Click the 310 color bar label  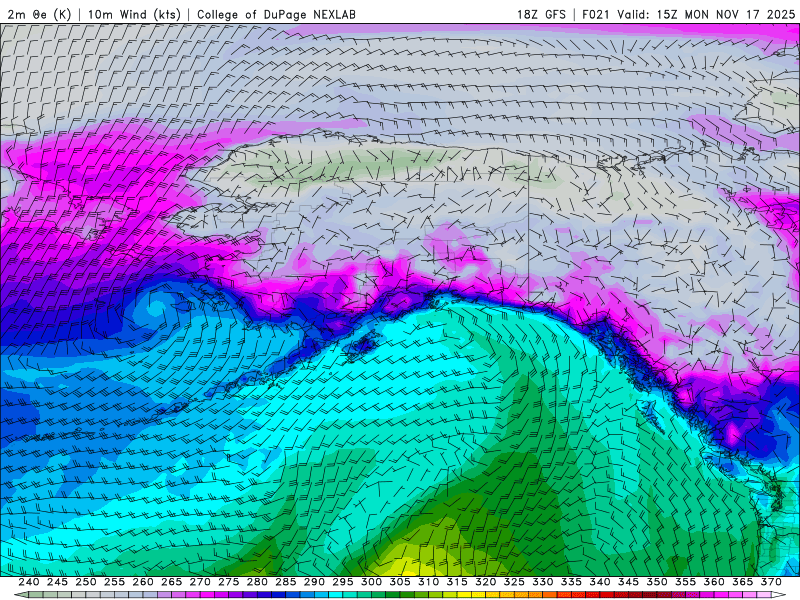[429, 582]
